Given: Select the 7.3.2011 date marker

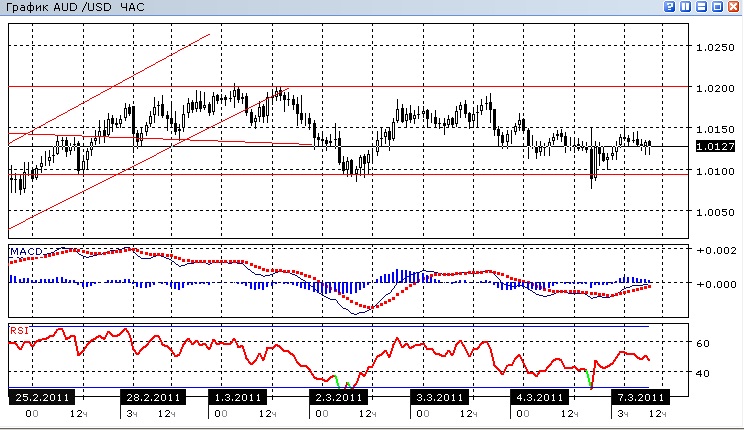Looking at the screenshot, I should [641, 397].
